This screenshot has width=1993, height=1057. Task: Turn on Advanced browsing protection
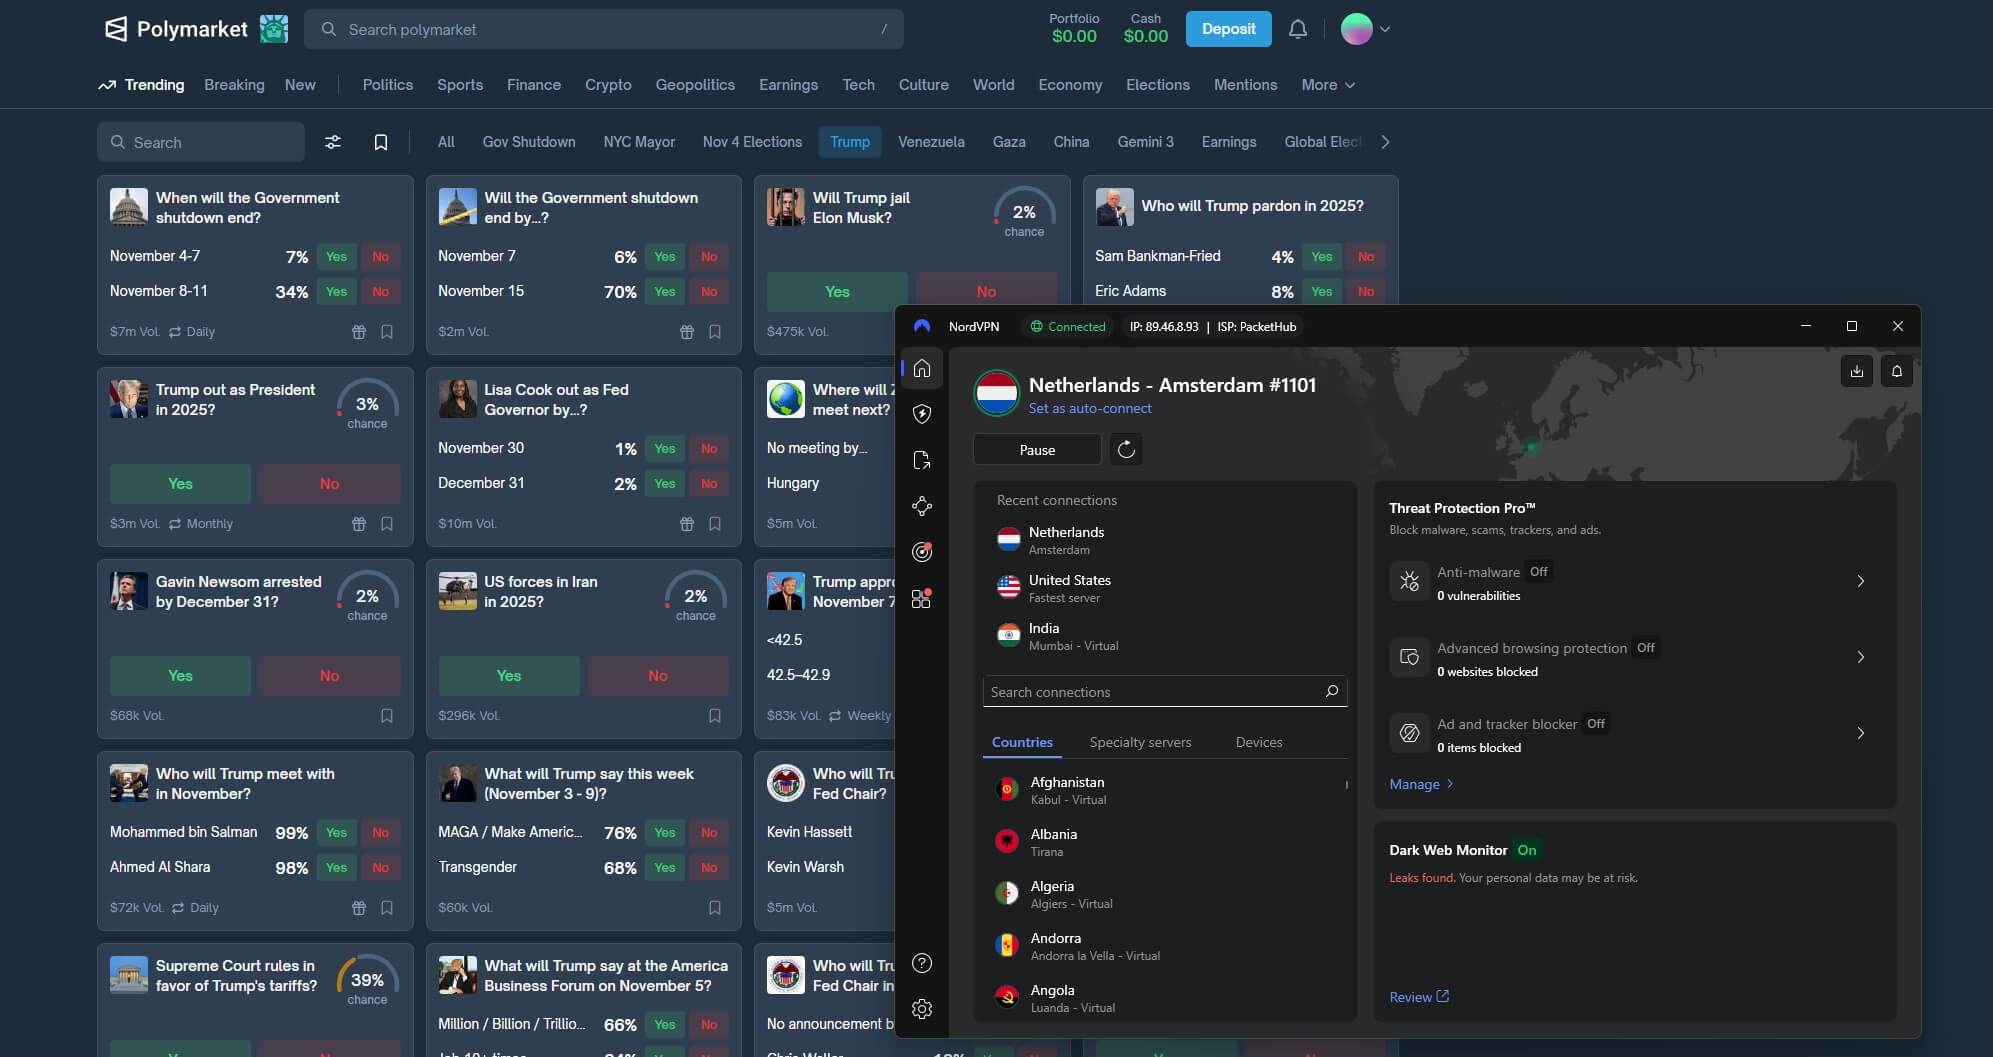click(x=1645, y=647)
